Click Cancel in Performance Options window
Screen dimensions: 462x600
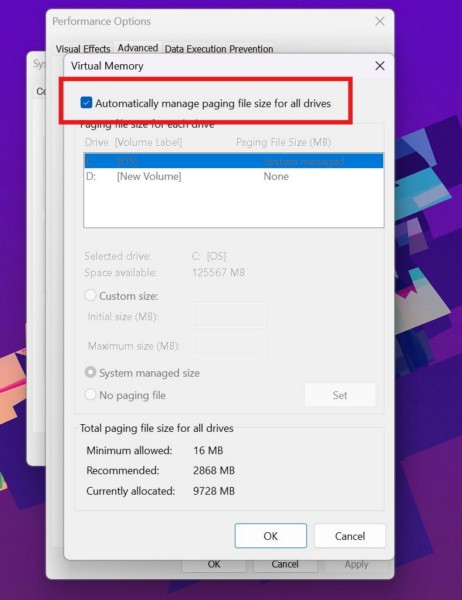(285, 565)
